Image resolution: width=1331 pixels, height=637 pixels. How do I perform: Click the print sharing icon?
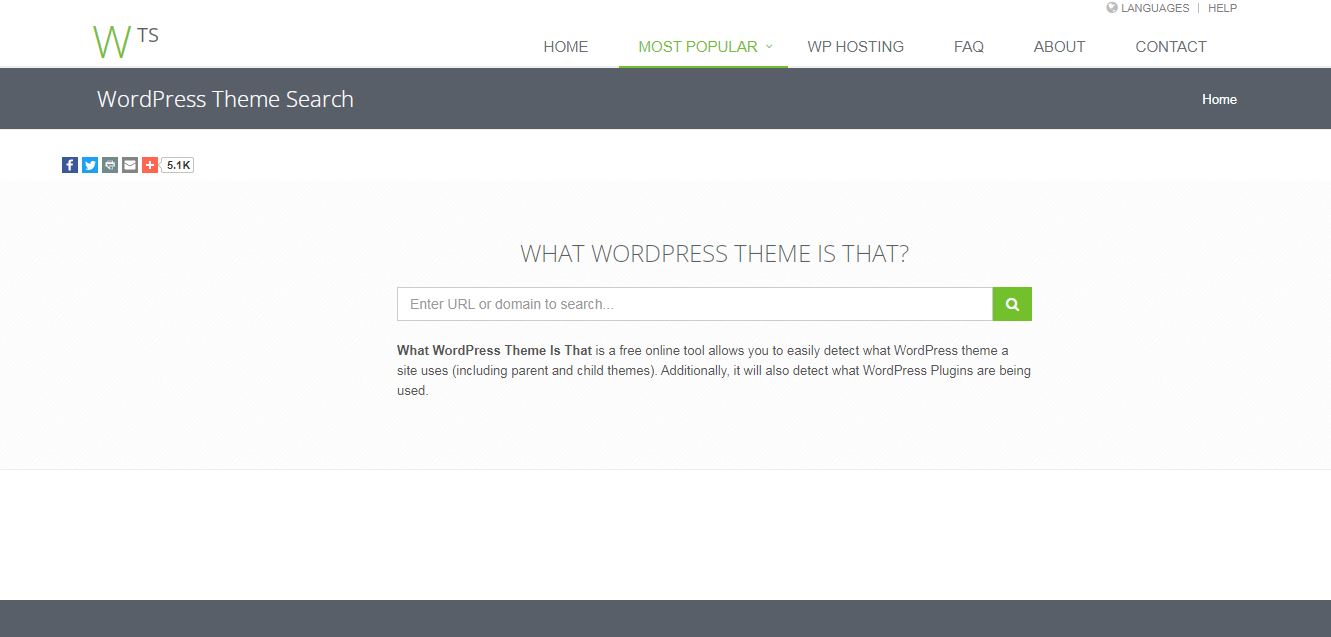tap(109, 164)
